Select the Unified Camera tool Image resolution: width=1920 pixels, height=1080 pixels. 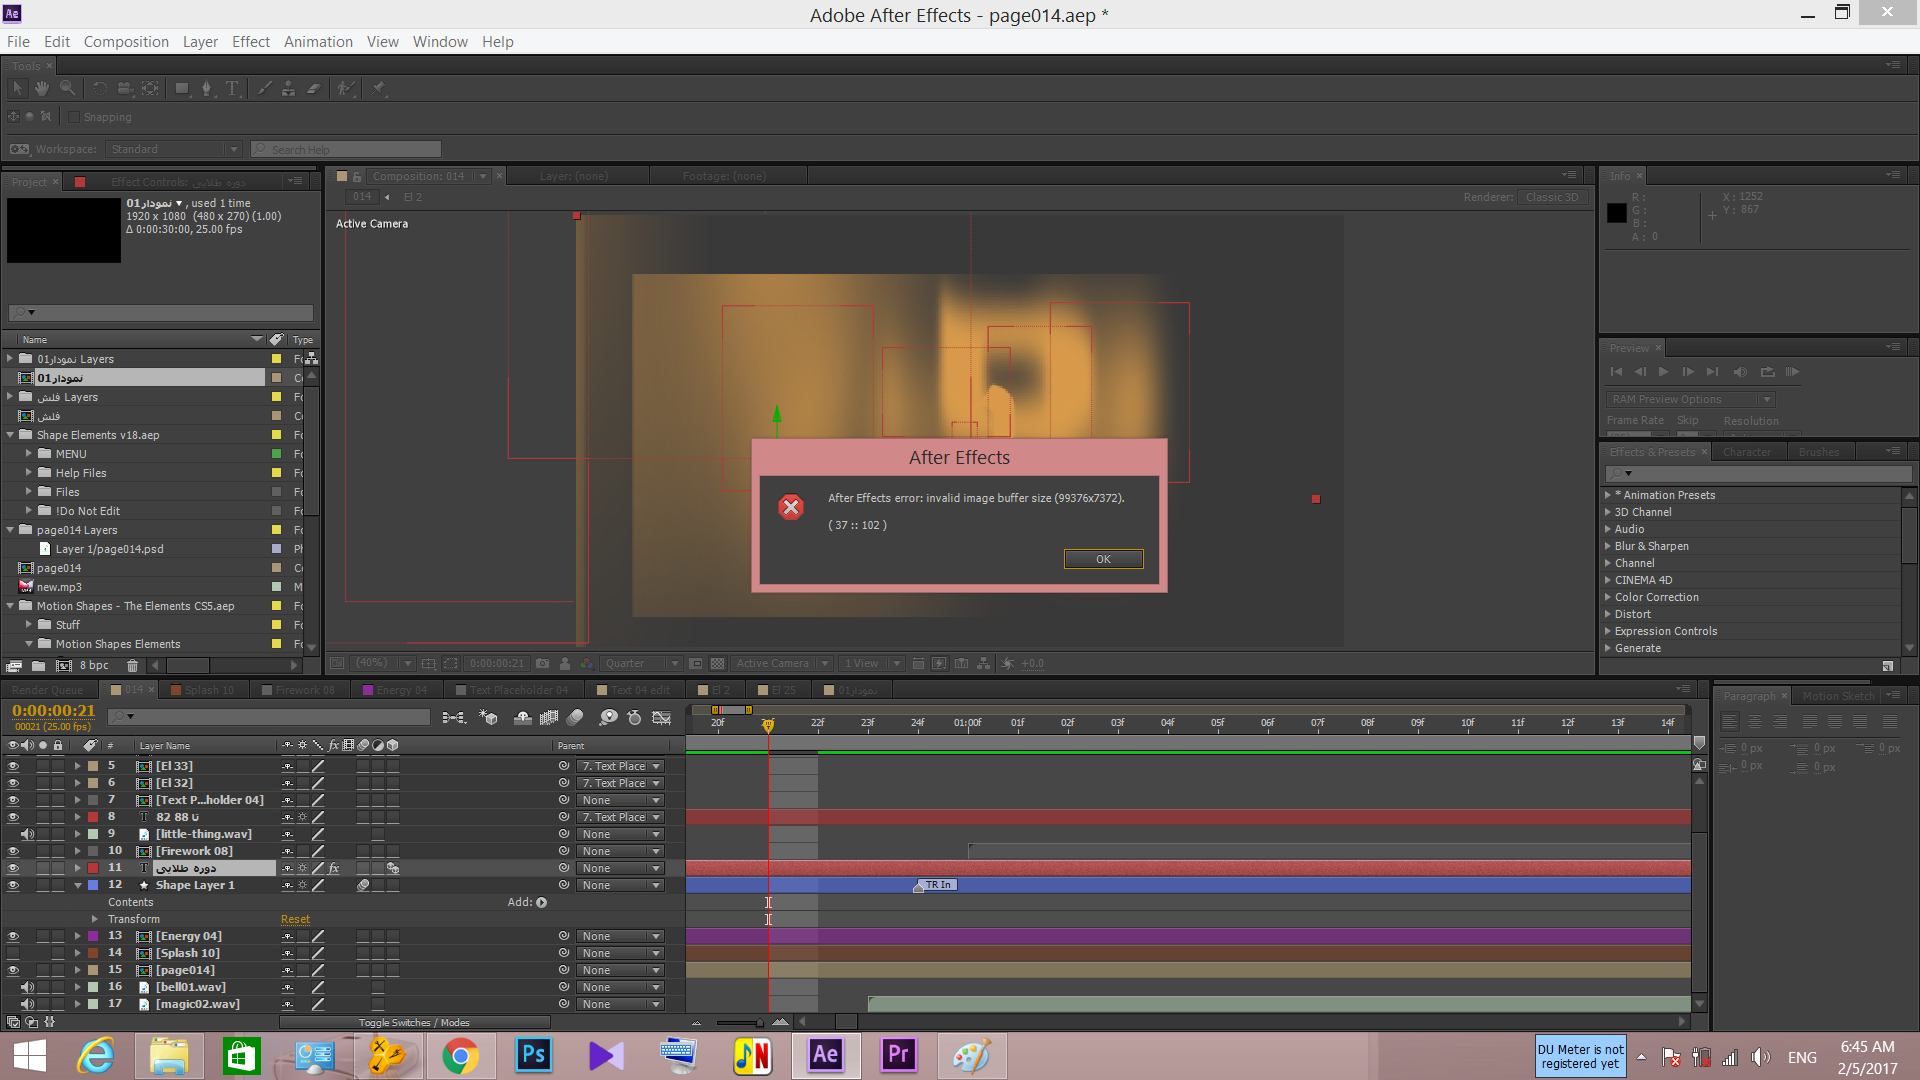[x=125, y=88]
